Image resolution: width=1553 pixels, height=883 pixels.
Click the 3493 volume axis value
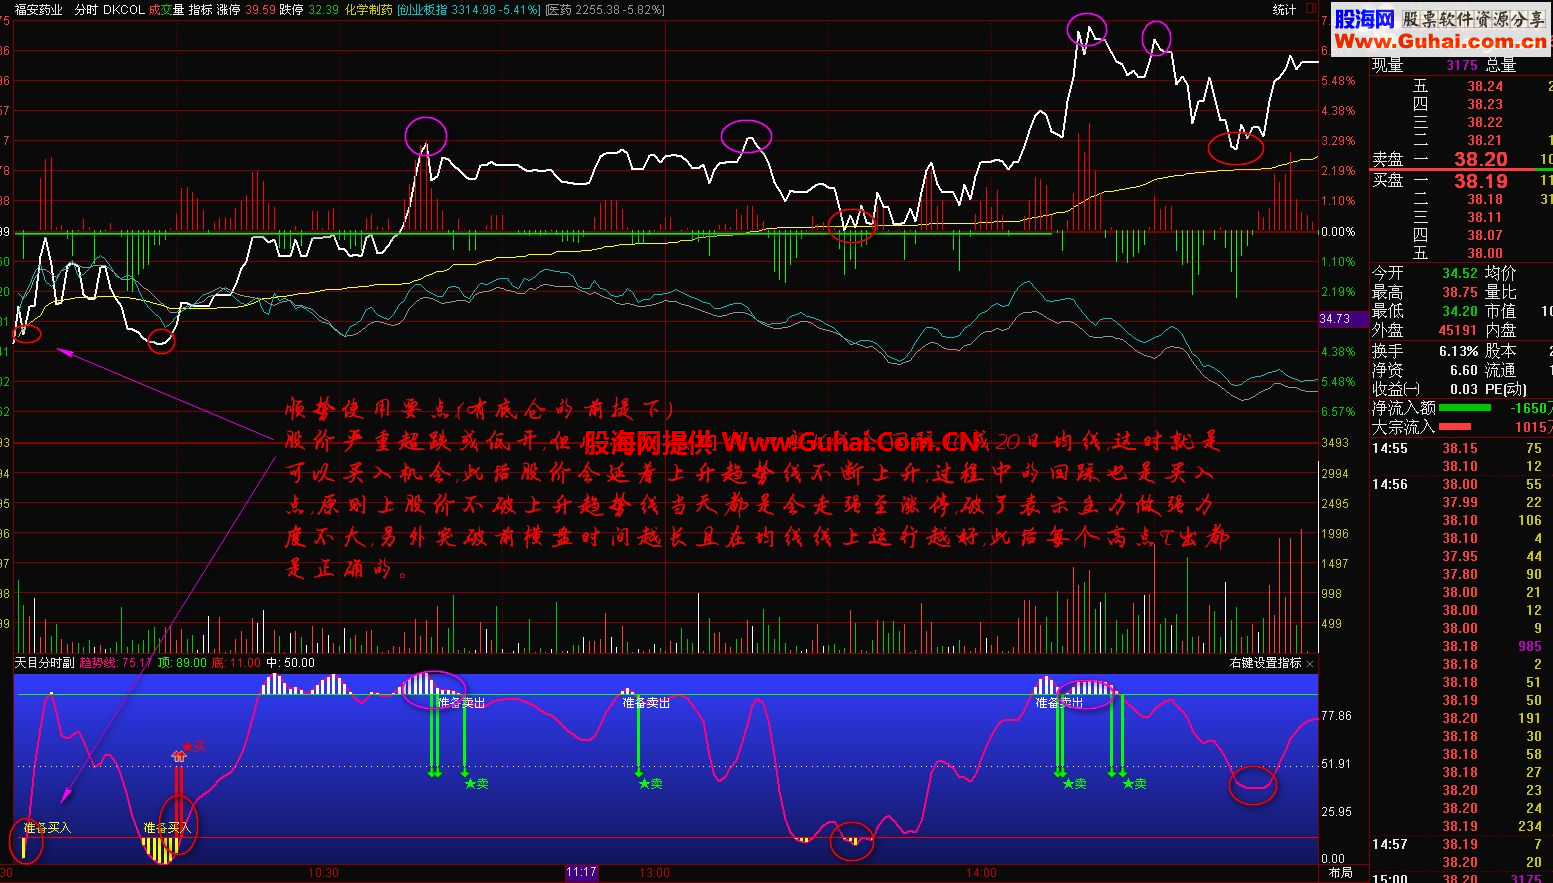pyautogui.click(x=1334, y=443)
